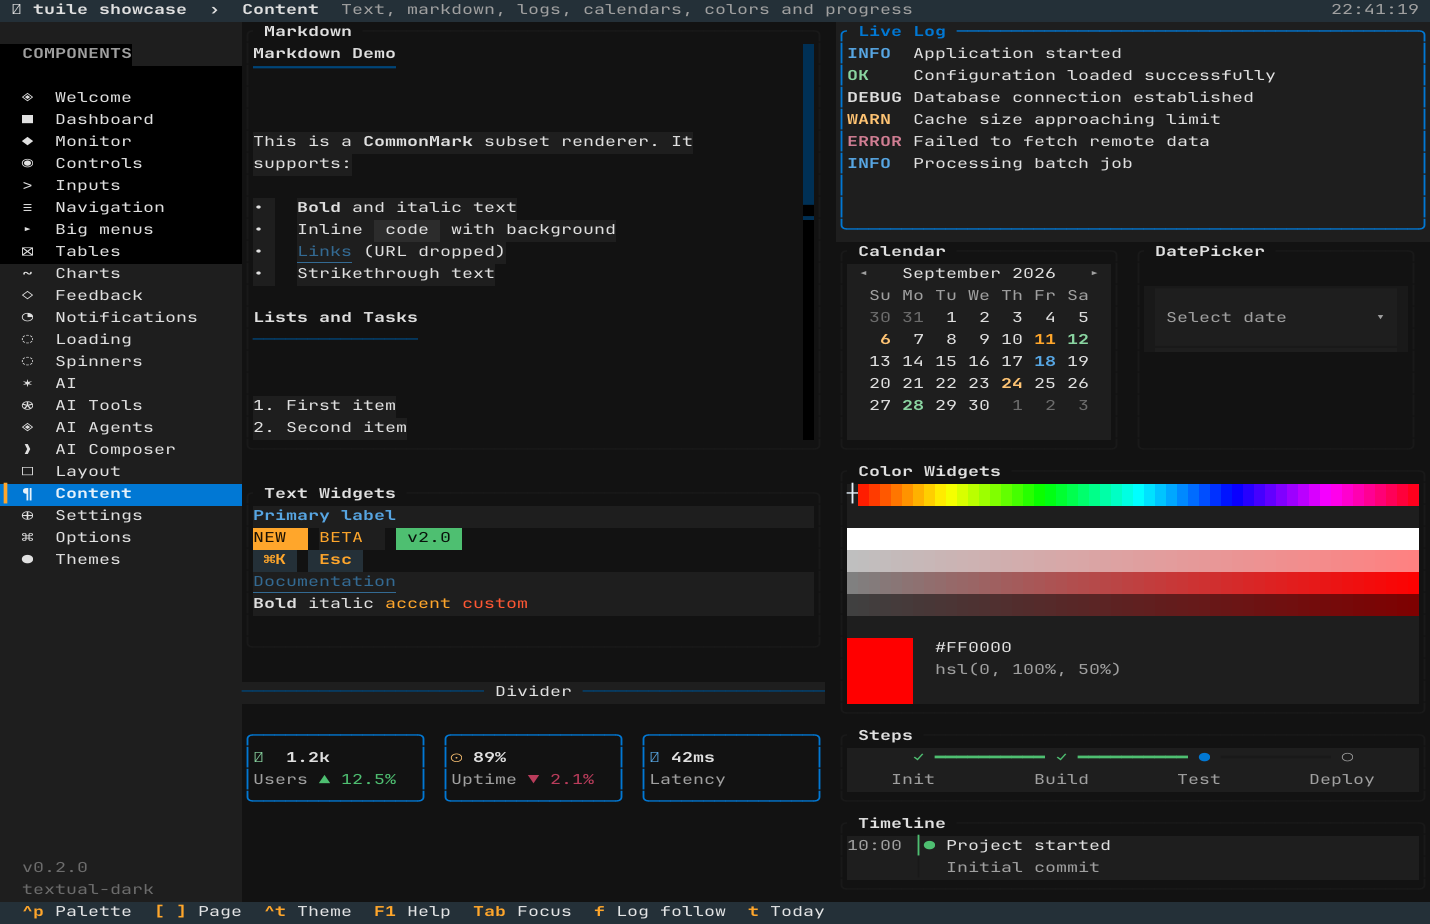
Task: Toggle Log follow in the footer
Action: 660,911
